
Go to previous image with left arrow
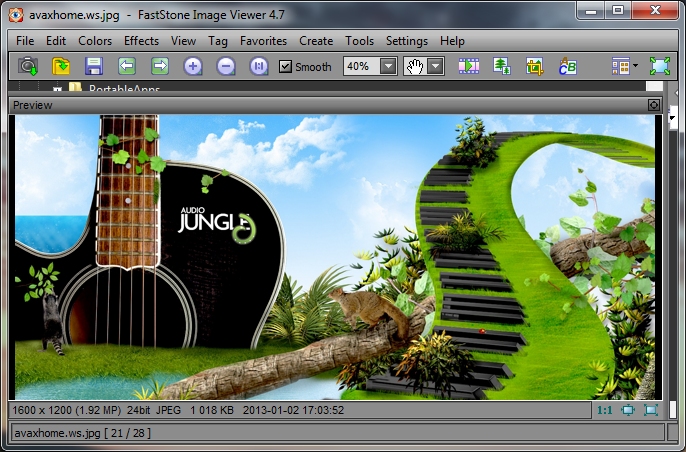coord(127,67)
